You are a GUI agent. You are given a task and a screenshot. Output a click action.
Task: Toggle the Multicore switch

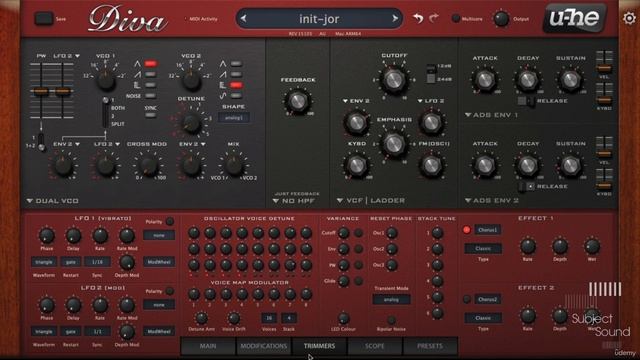tap(456, 18)
